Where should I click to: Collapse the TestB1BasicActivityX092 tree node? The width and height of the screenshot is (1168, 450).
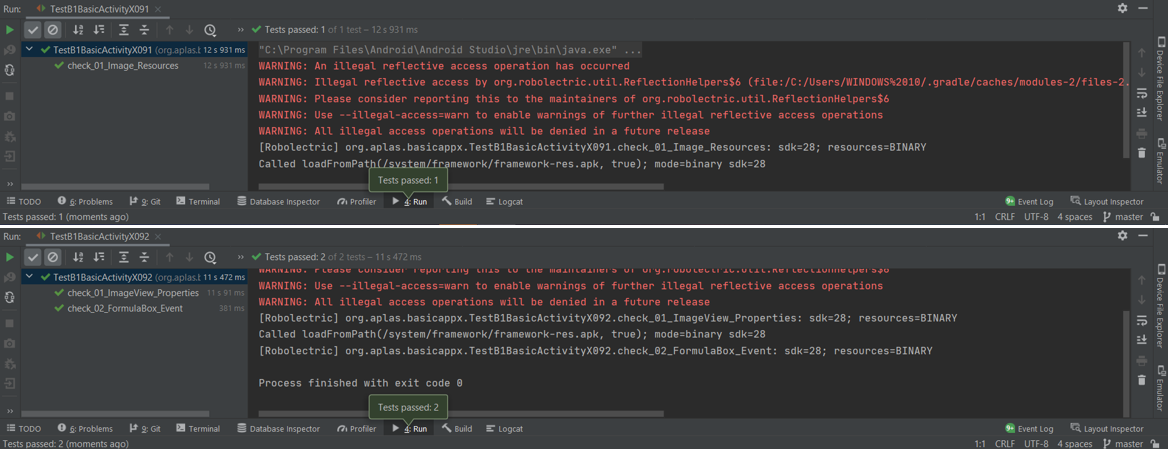pyautogui.click(x=31, y=277)
